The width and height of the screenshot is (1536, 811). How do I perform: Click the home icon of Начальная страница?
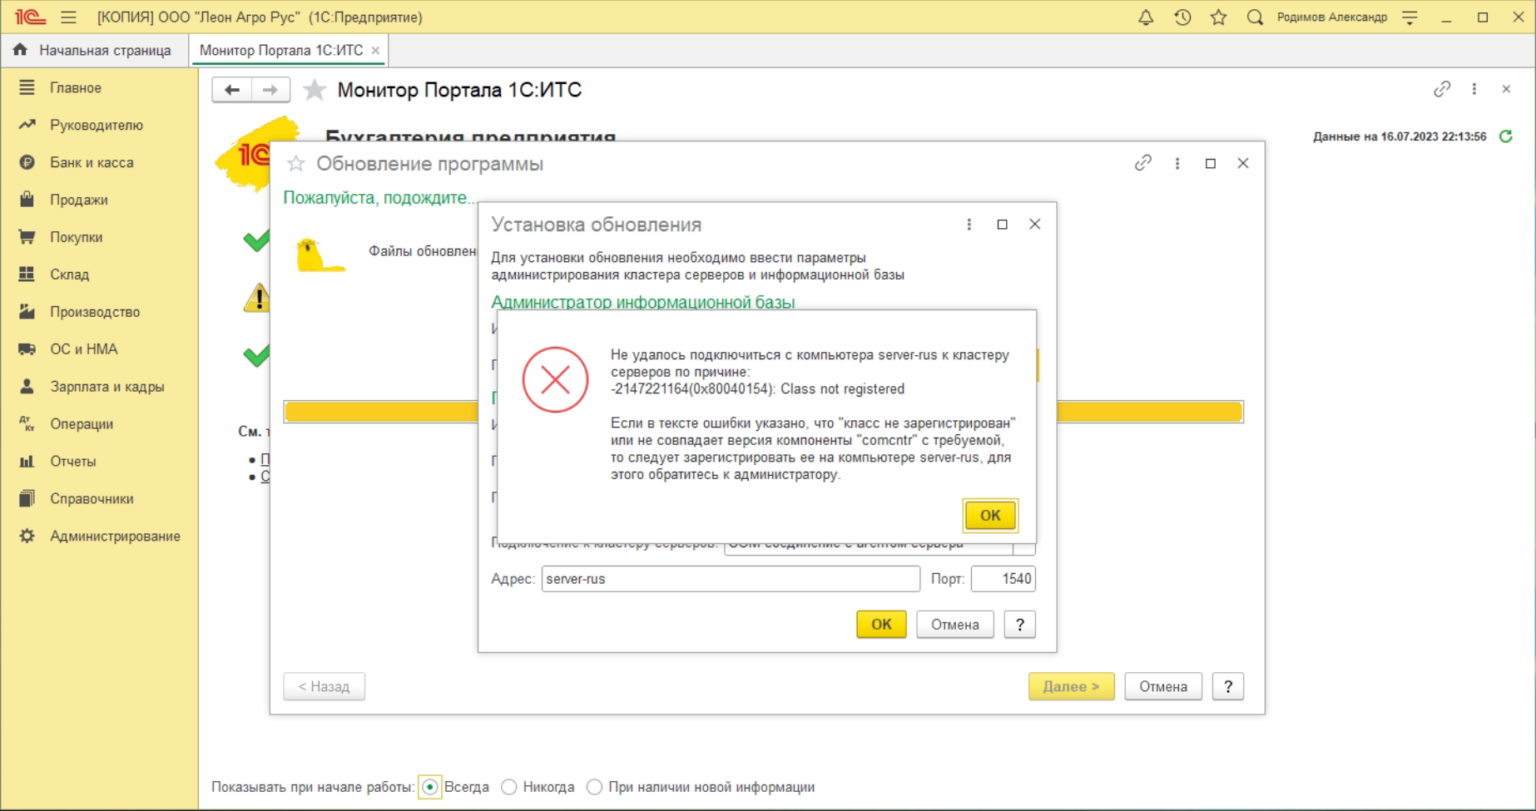click(20, 50)
